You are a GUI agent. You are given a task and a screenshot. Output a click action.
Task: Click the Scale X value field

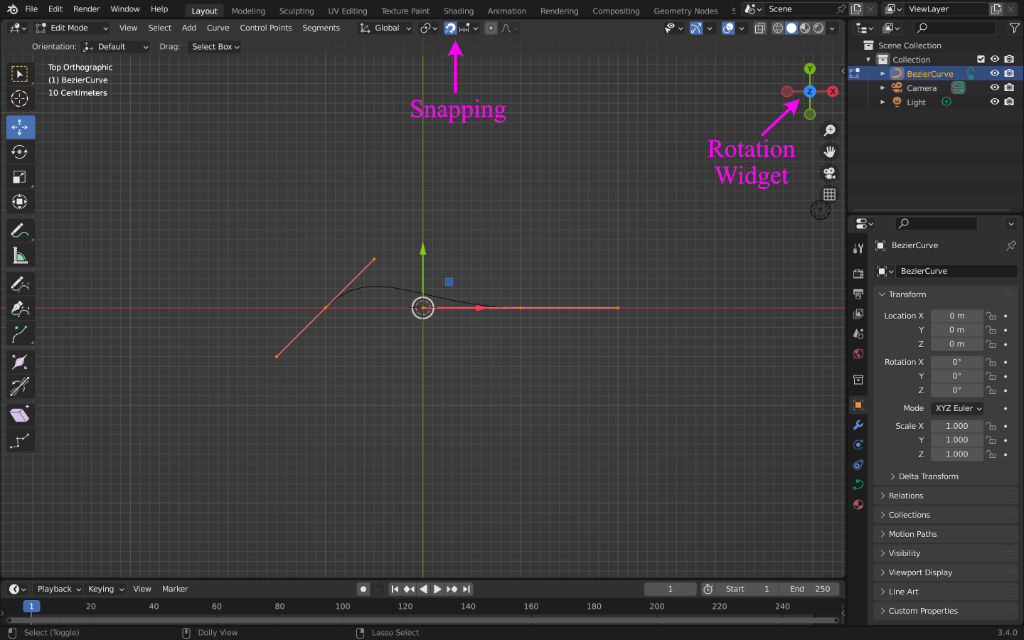(956, 426)
